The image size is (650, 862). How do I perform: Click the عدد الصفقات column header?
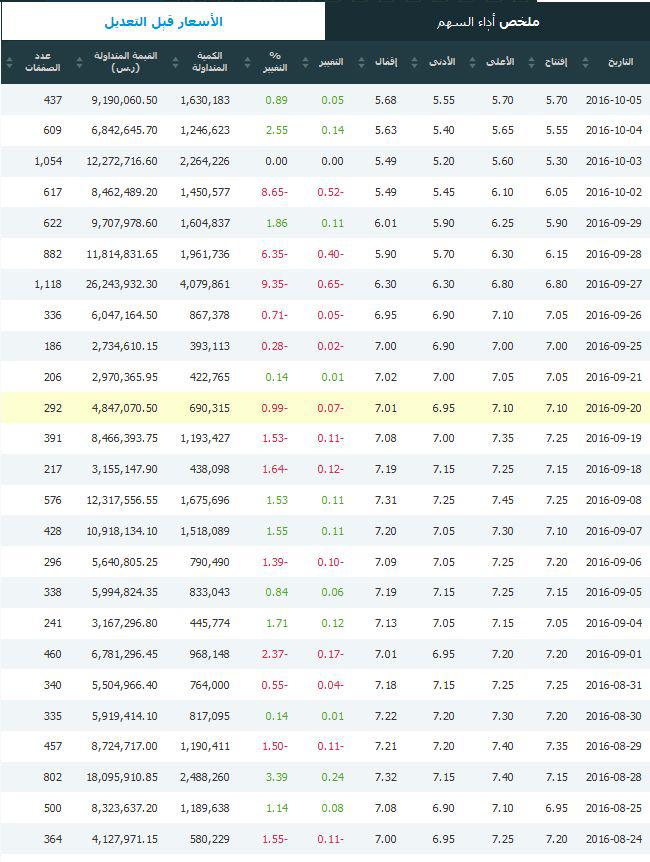(42, 62)
